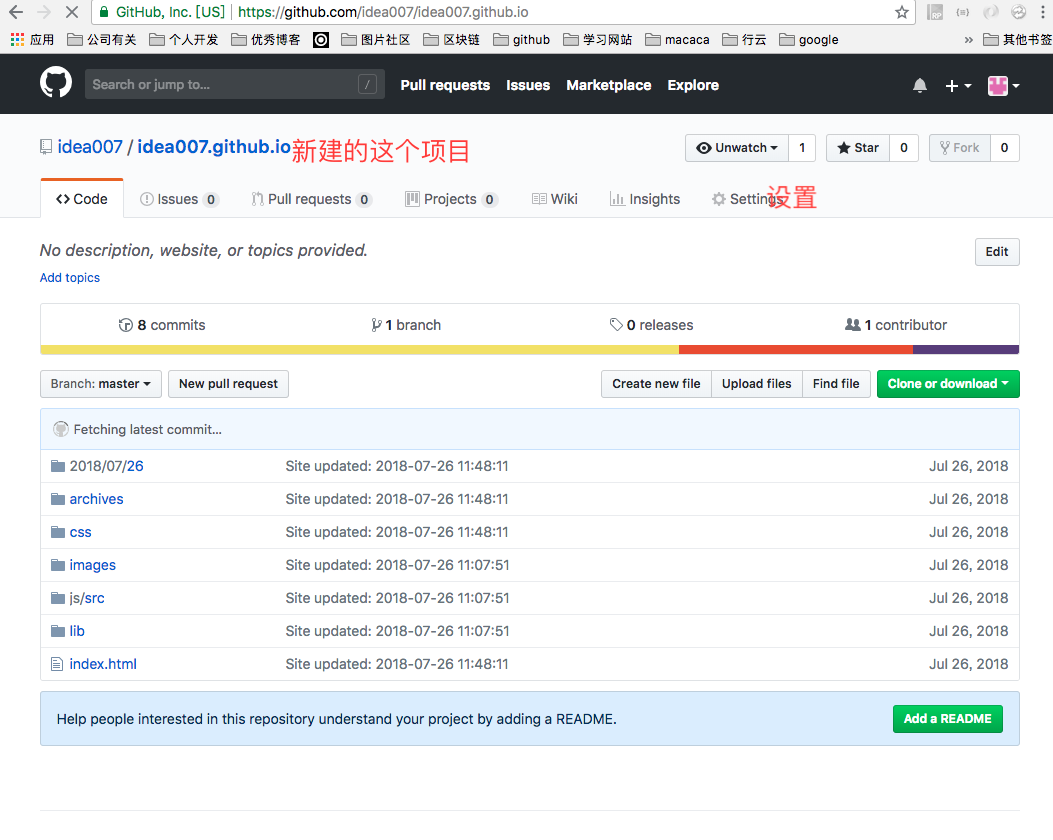This screenshot has width=1053, height=840.
Task: Open Issues in the top navigation
Action: (528, 85)
